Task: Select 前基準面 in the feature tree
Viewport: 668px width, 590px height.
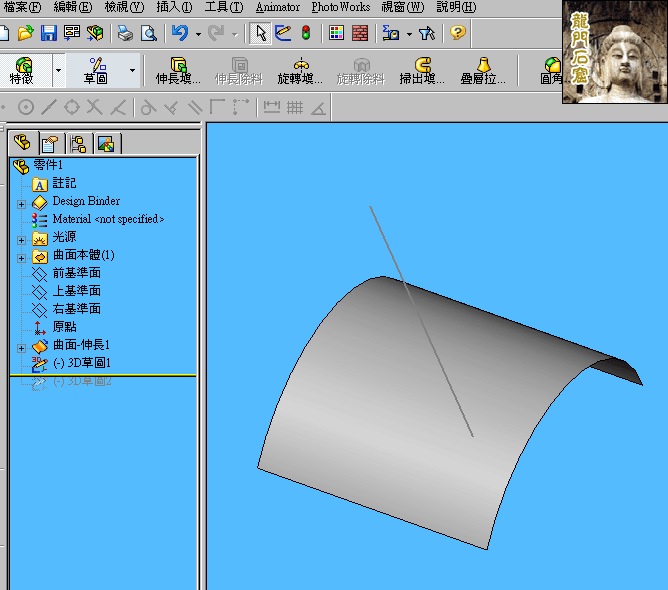Action: coord(76,273)
